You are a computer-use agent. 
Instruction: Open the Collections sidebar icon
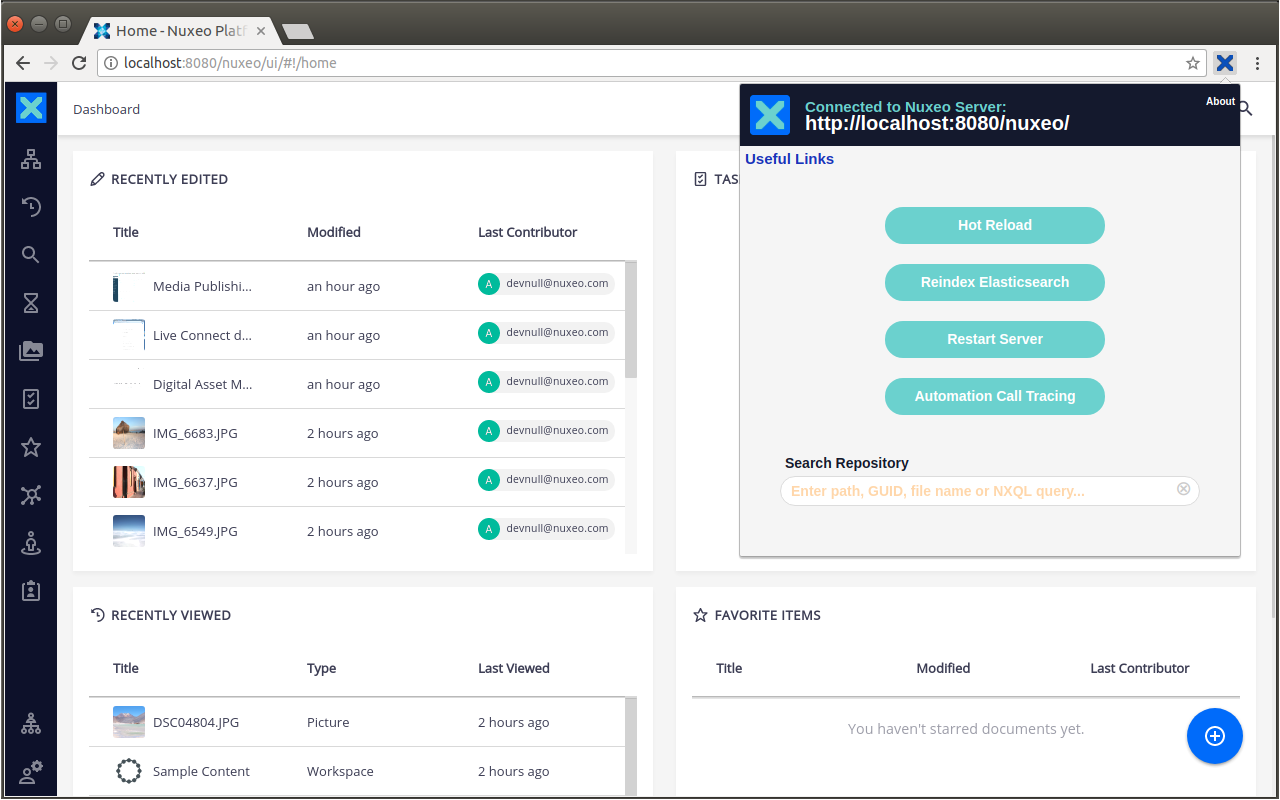31,495
